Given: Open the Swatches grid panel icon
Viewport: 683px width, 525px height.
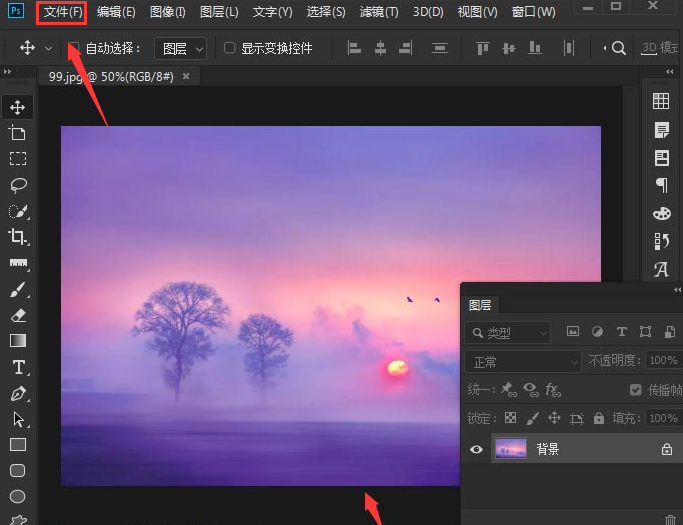Looking at the screenshot, I should coord(661,101).
